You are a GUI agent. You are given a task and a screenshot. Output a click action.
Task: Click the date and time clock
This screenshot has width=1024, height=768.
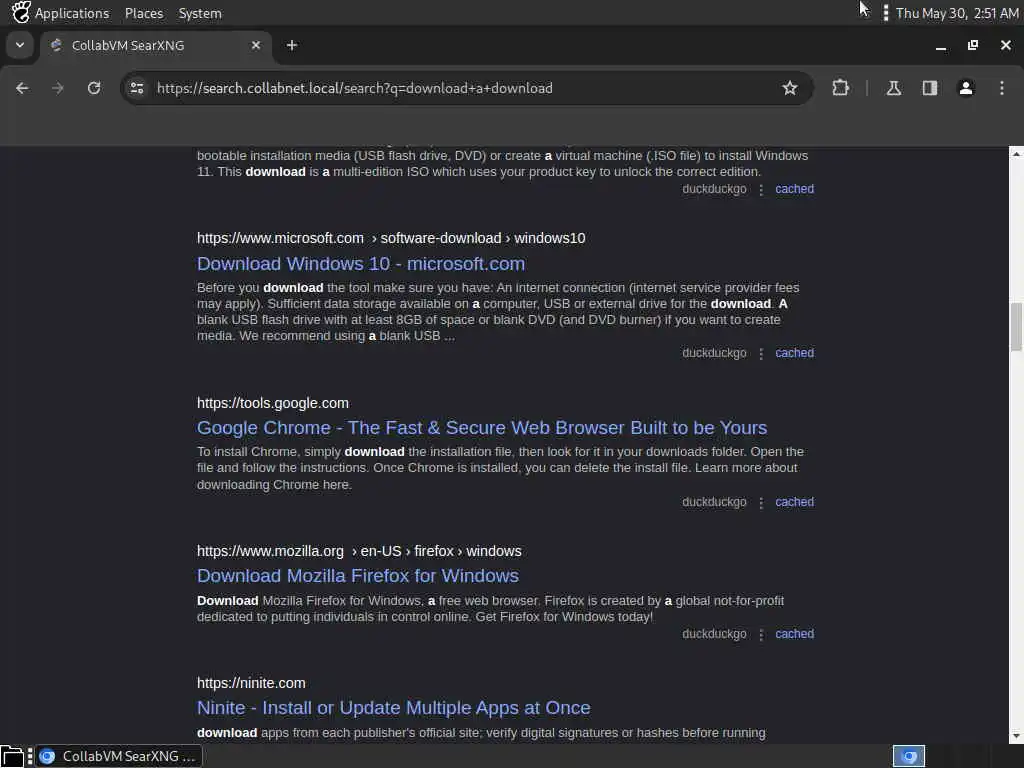click(957, 13)
